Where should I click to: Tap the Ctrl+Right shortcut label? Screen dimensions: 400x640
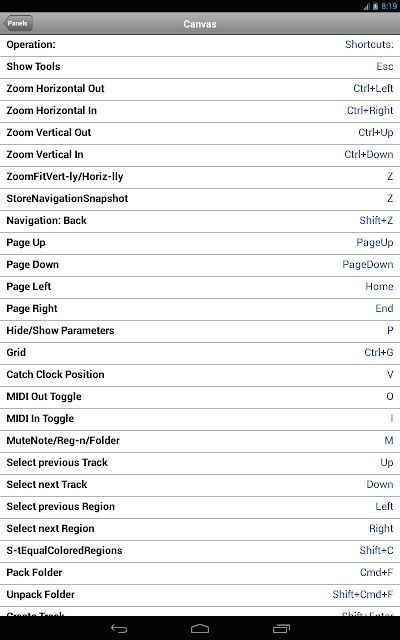point(370,111)
